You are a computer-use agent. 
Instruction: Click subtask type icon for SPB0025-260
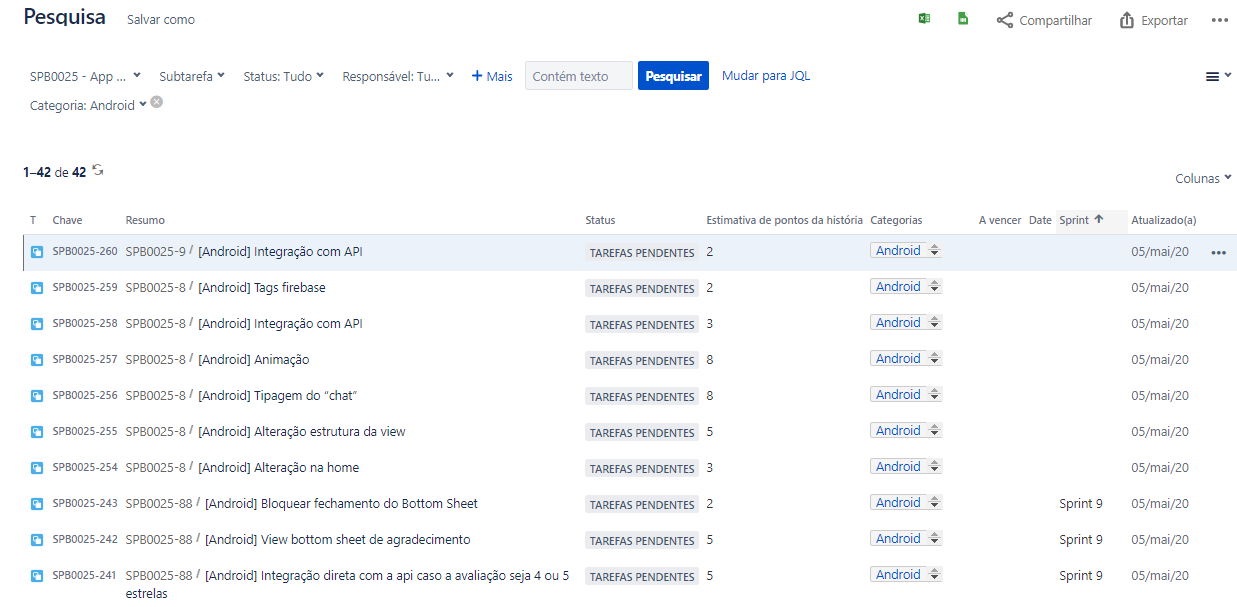pyautogui.click(x=37, y=252)
